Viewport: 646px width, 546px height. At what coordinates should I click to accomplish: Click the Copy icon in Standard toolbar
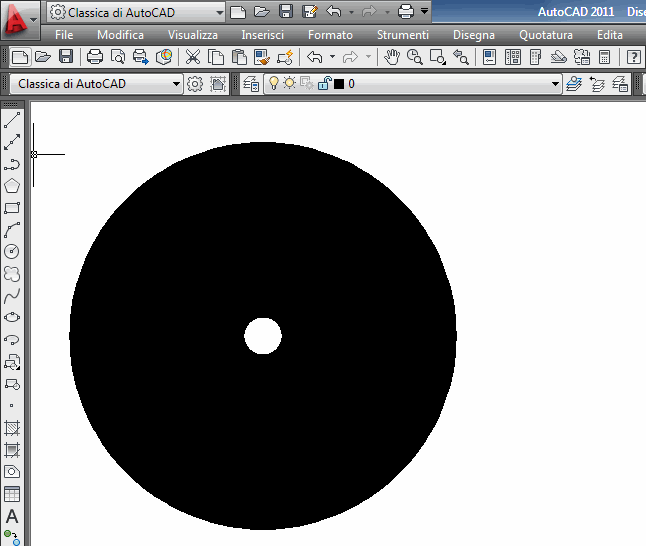tap(216, 57)
